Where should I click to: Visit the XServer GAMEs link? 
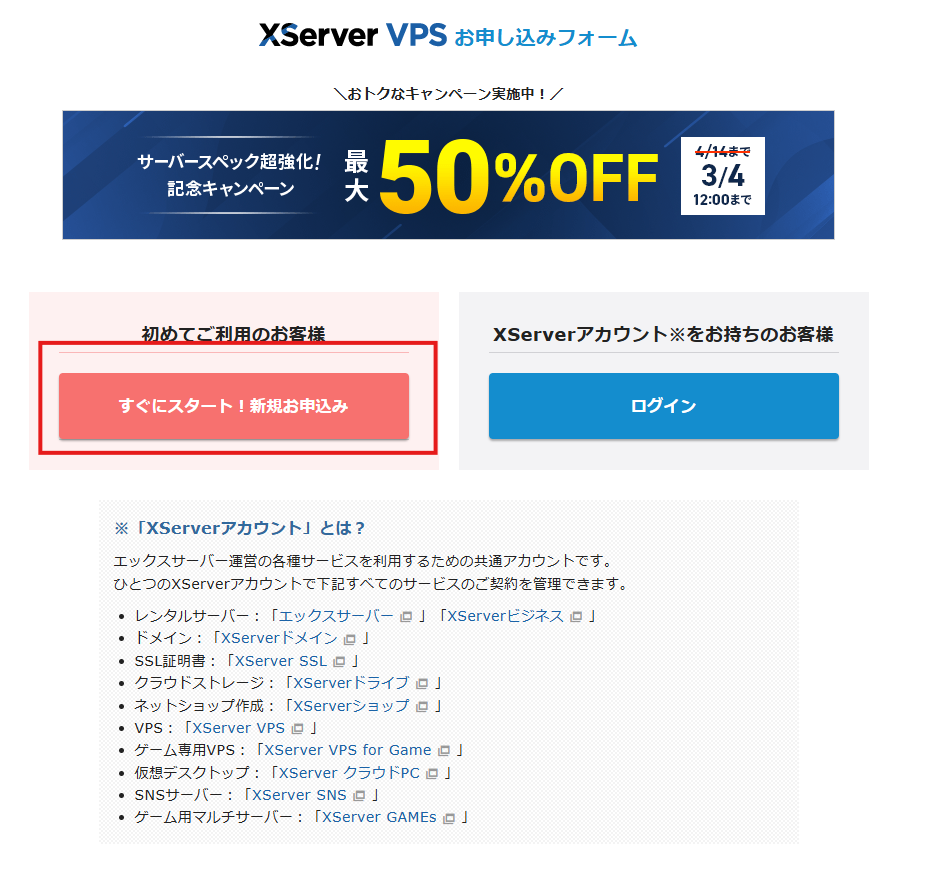click(379, 817)
